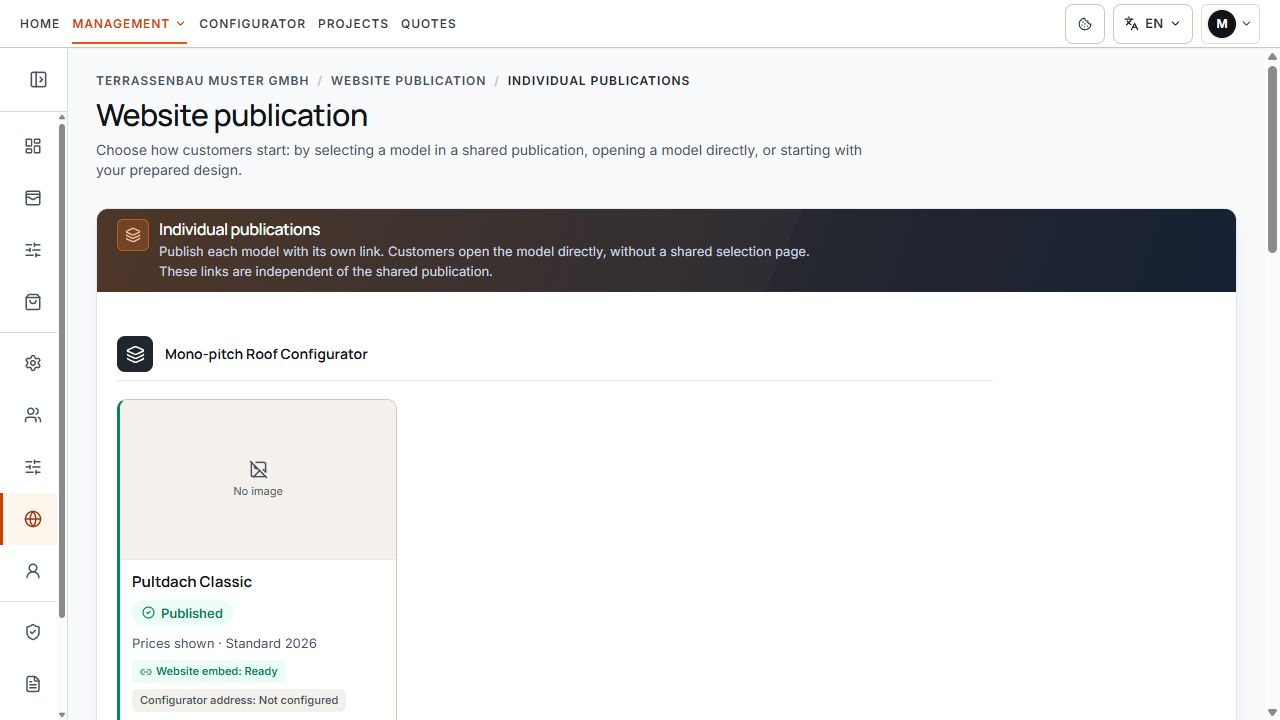
Task: Click the Website Publication breadcrumb
Action: pos(408,81)
